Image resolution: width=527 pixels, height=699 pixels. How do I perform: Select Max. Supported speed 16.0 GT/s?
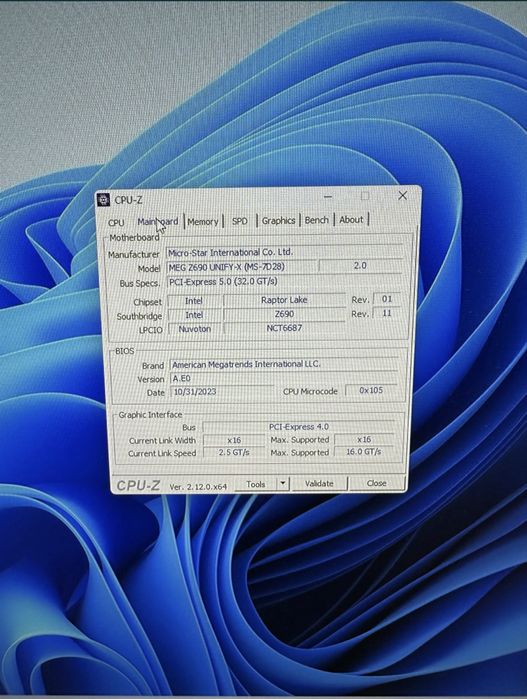(364, 452)
